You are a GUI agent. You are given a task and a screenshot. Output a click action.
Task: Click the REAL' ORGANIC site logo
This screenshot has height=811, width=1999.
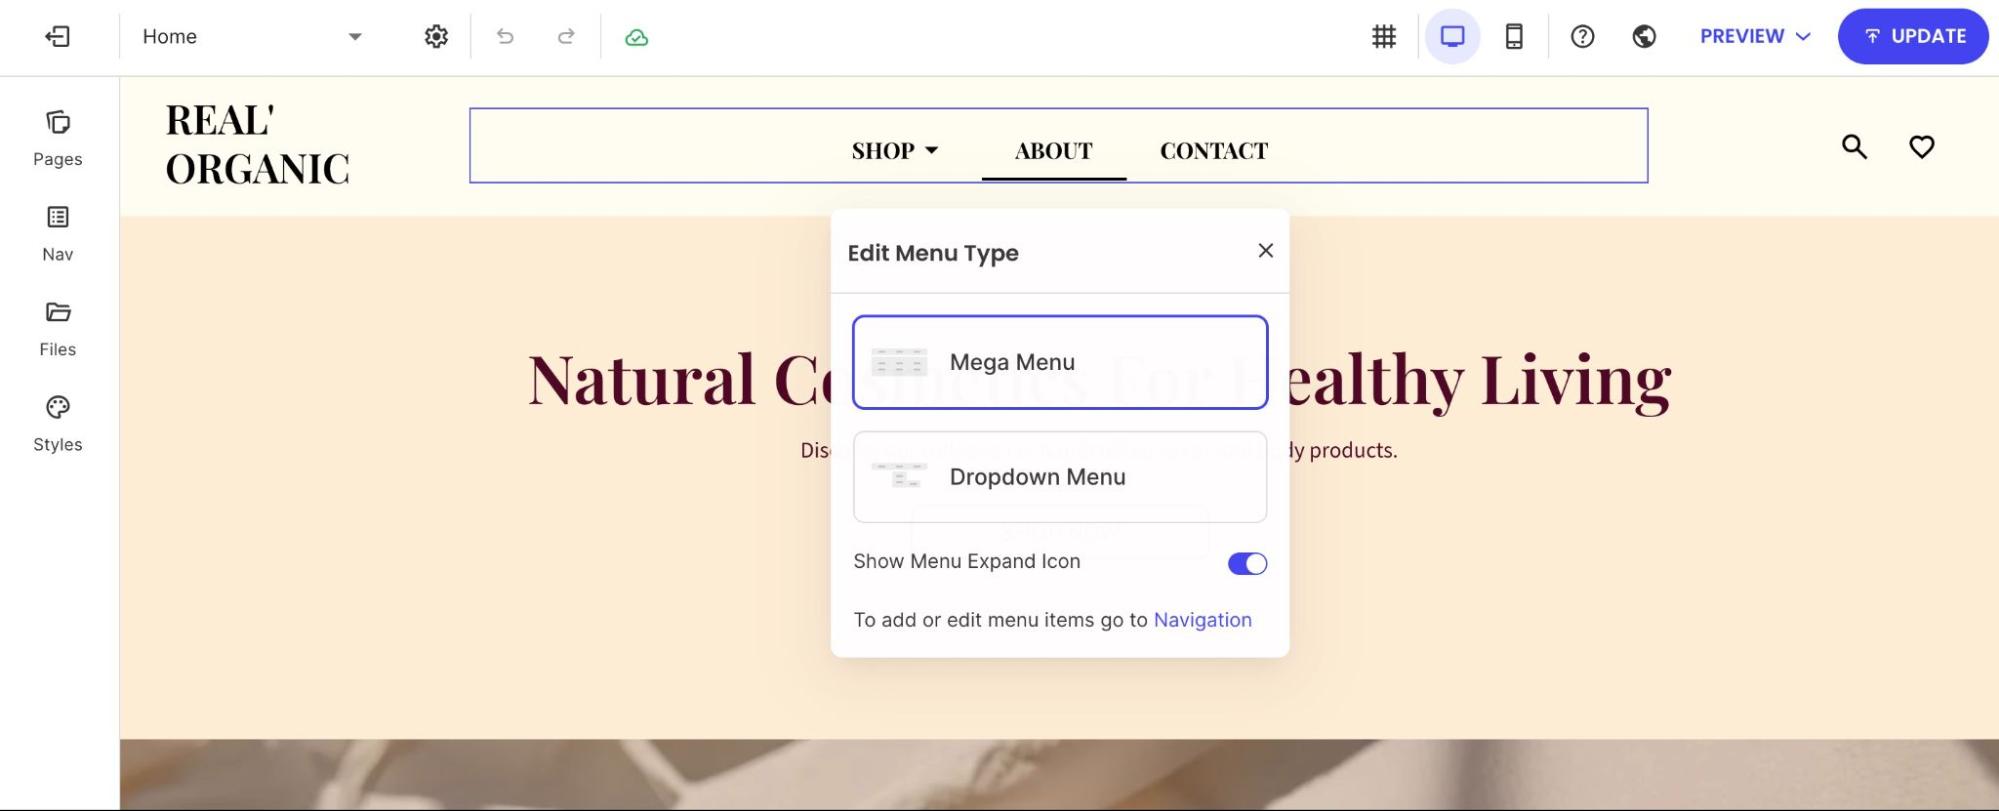pyautogui.click(x=258, y=145)
